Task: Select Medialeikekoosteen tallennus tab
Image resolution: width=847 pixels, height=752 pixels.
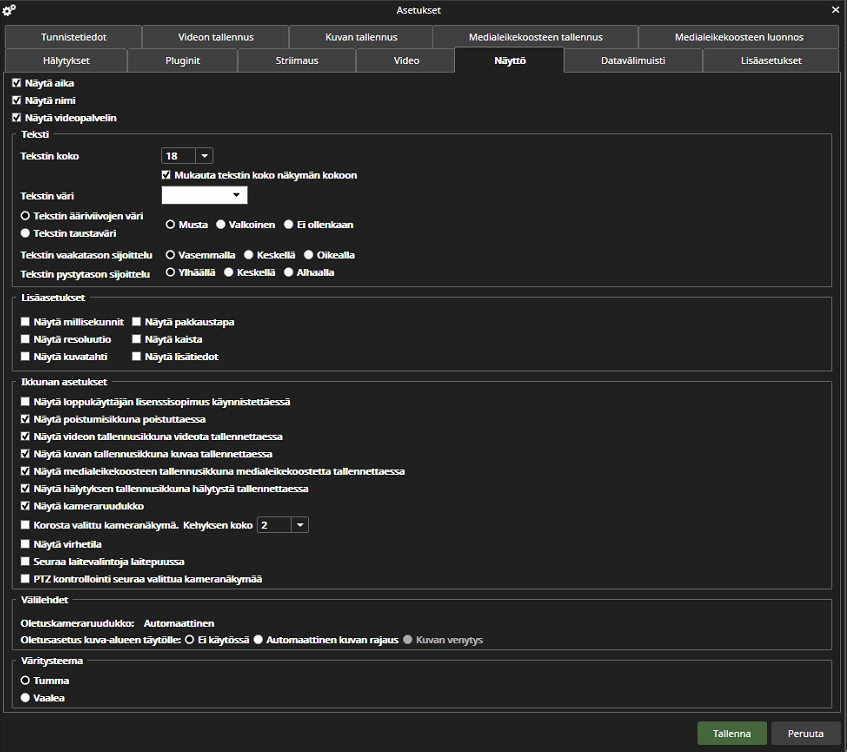Action: pos(535,37)
